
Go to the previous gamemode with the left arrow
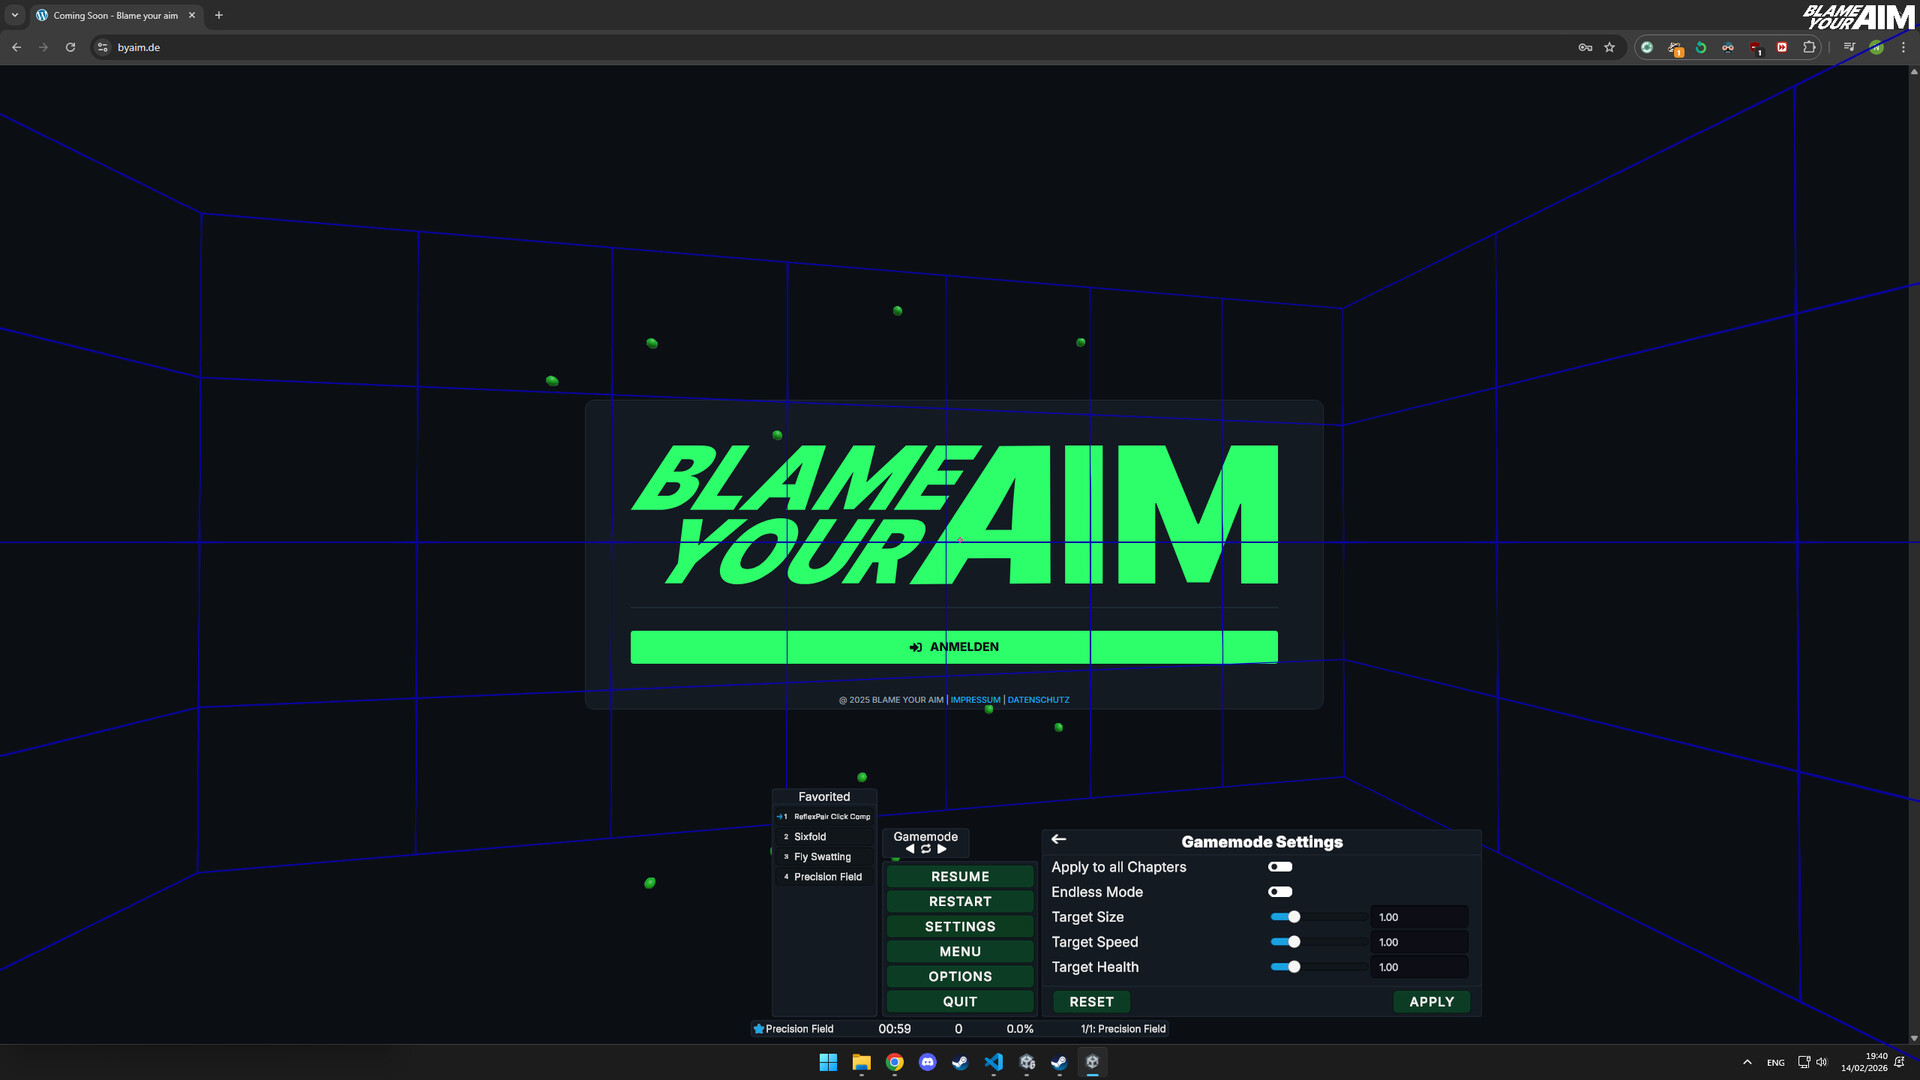[x=910, y=849]
